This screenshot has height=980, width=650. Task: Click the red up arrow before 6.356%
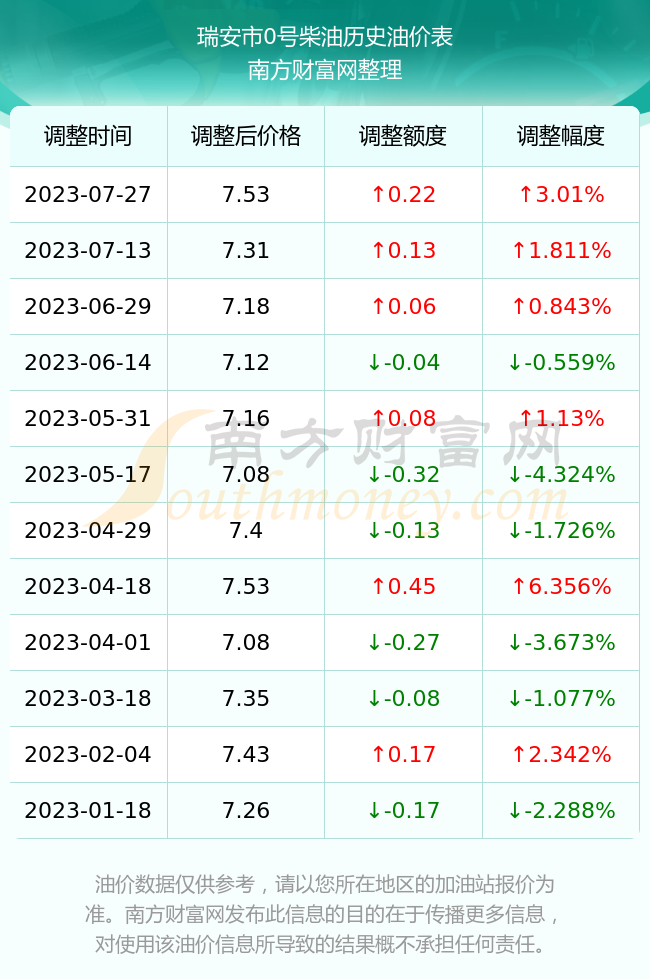(519, 587)
